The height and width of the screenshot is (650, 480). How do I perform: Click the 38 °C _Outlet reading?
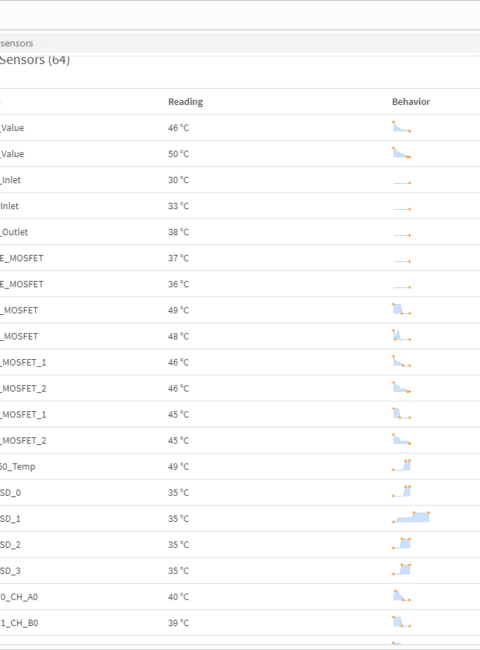178,232
